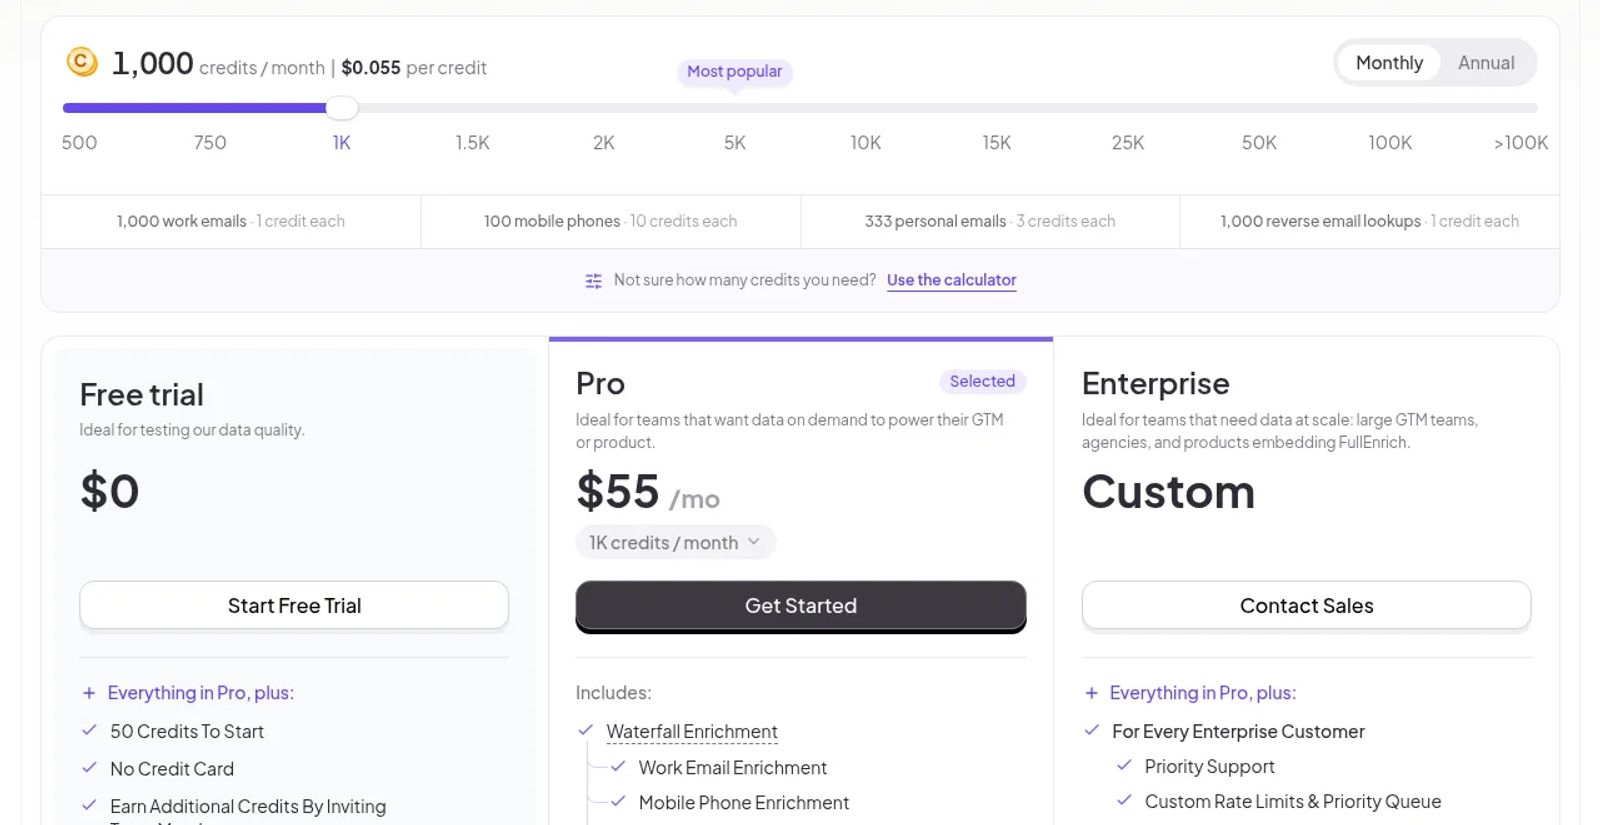Click checkmark next to Waterfall Enrichment
The width and height of the screenshot is (1600, 825).
586,731
